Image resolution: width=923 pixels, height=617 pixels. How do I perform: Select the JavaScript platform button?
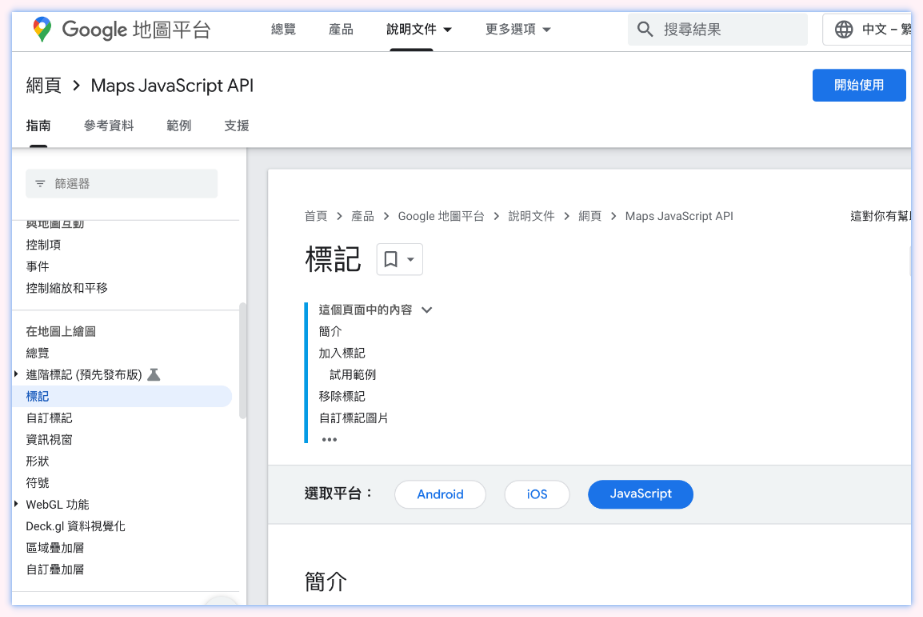coord(640,495)
